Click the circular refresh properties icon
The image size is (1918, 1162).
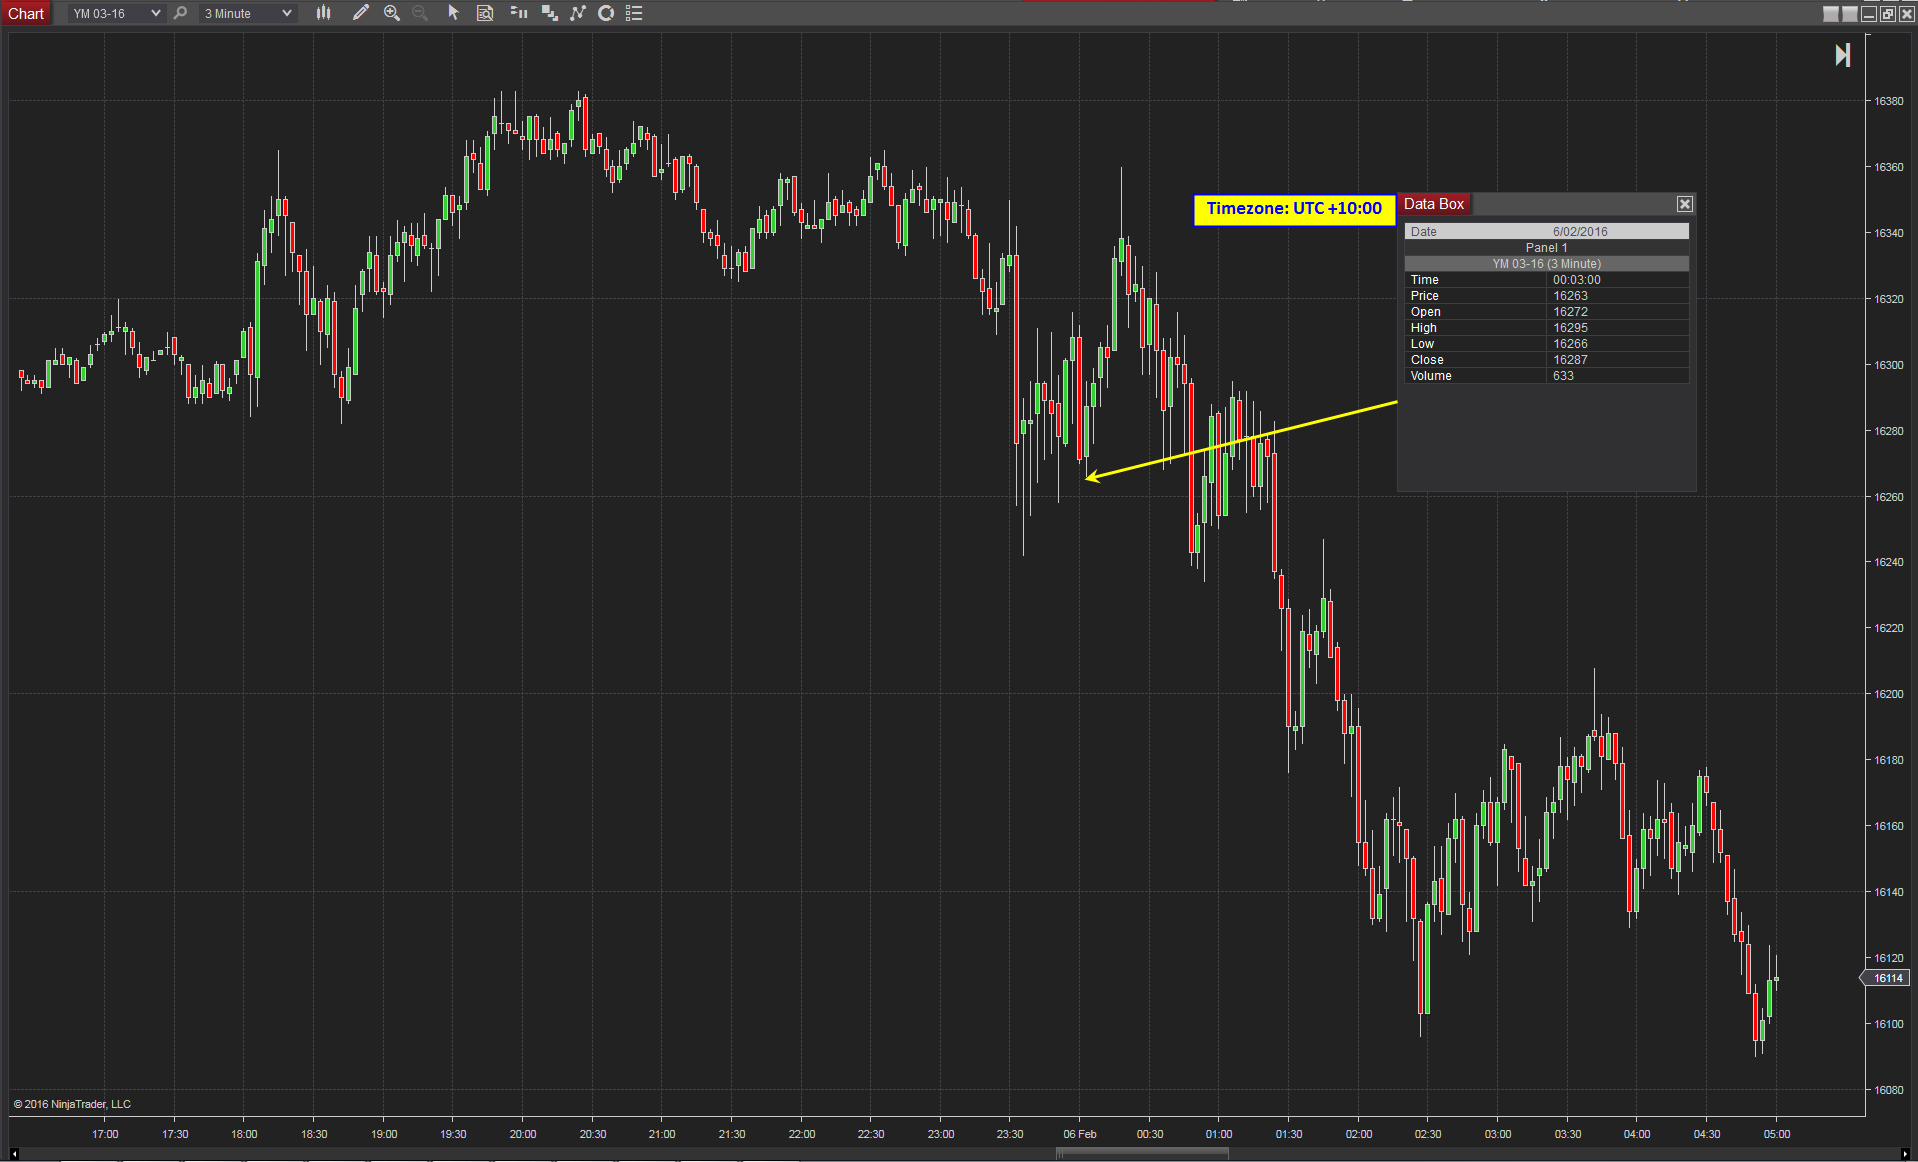click(x=606, y=13)
